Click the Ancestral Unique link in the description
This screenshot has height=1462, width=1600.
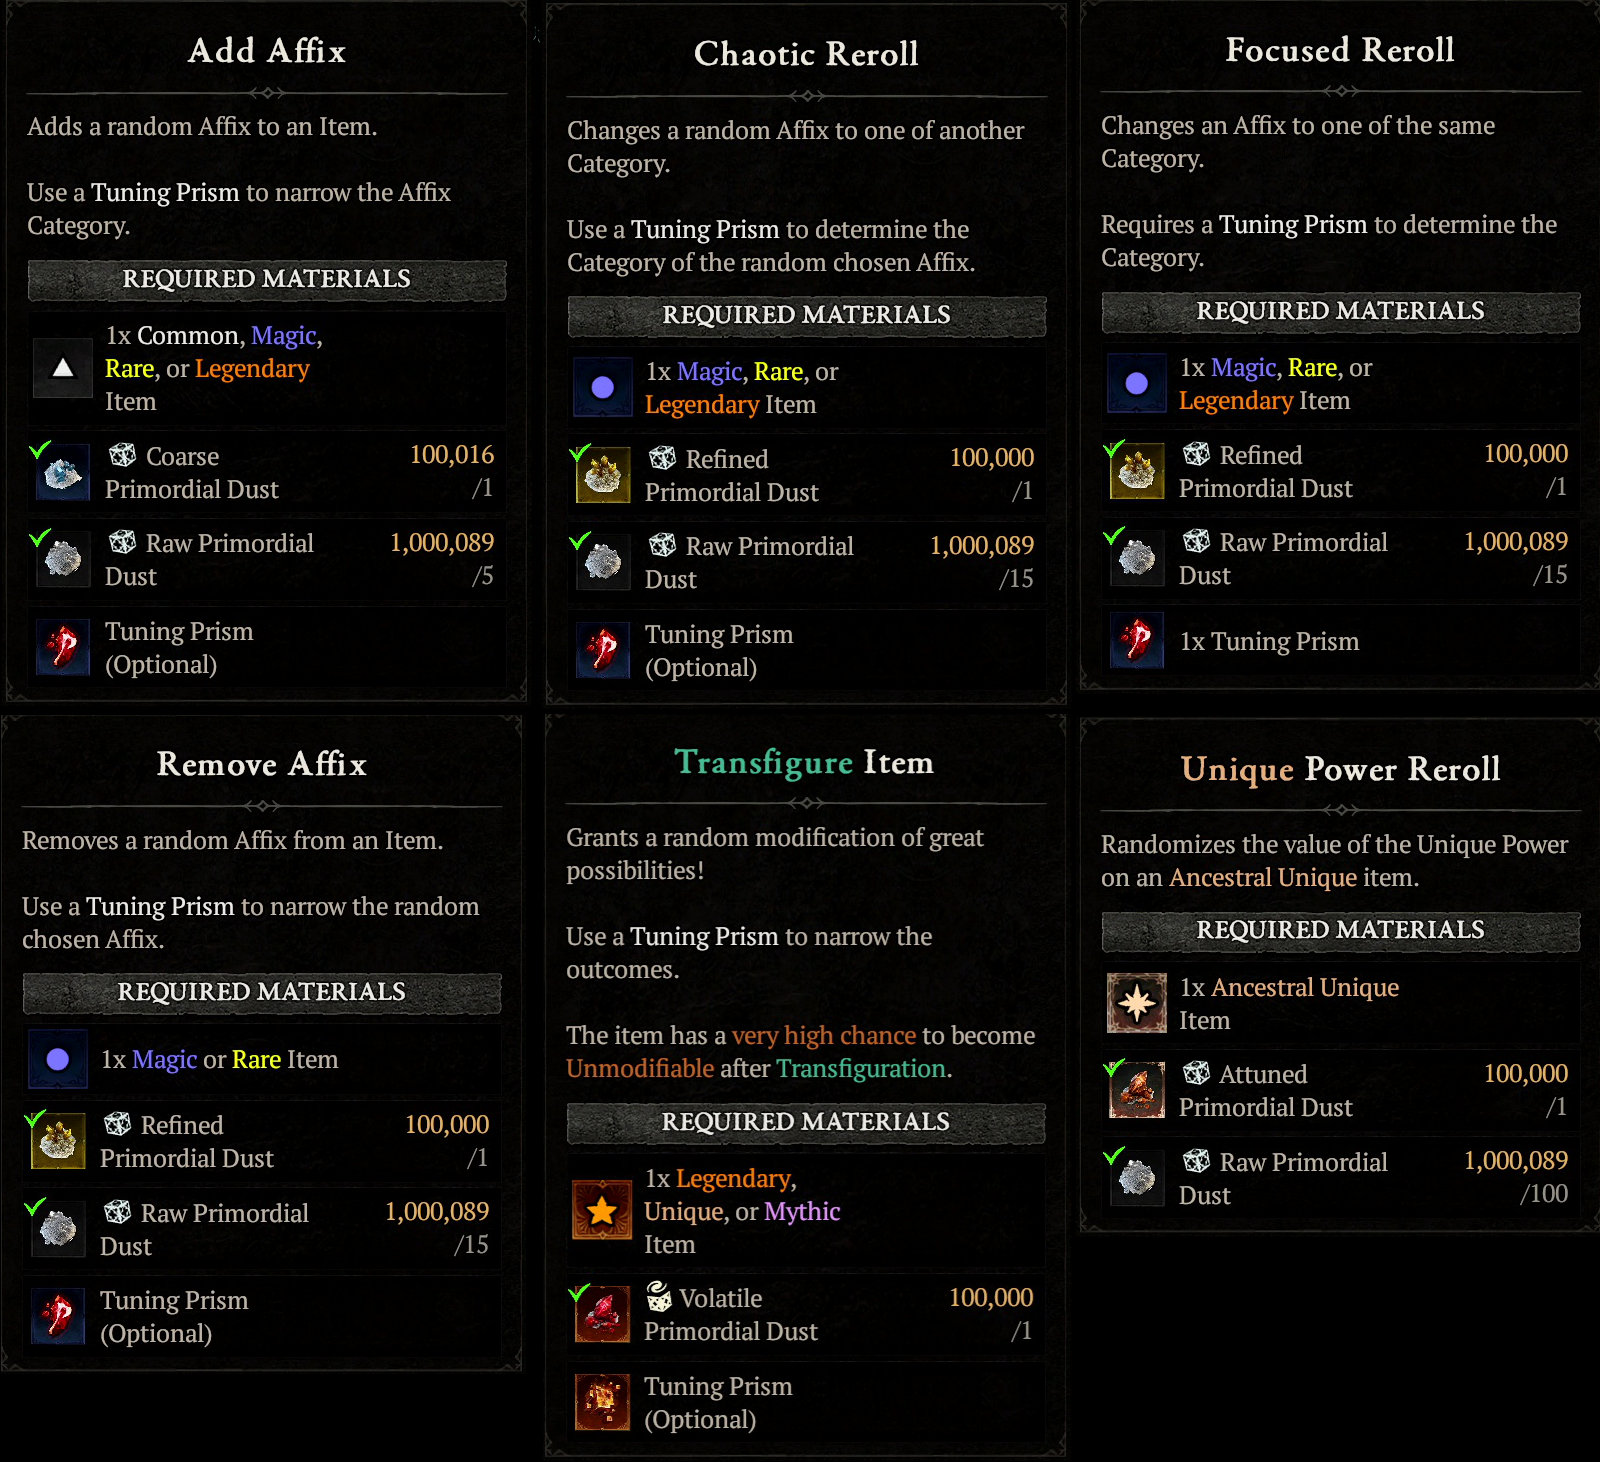1263,877
